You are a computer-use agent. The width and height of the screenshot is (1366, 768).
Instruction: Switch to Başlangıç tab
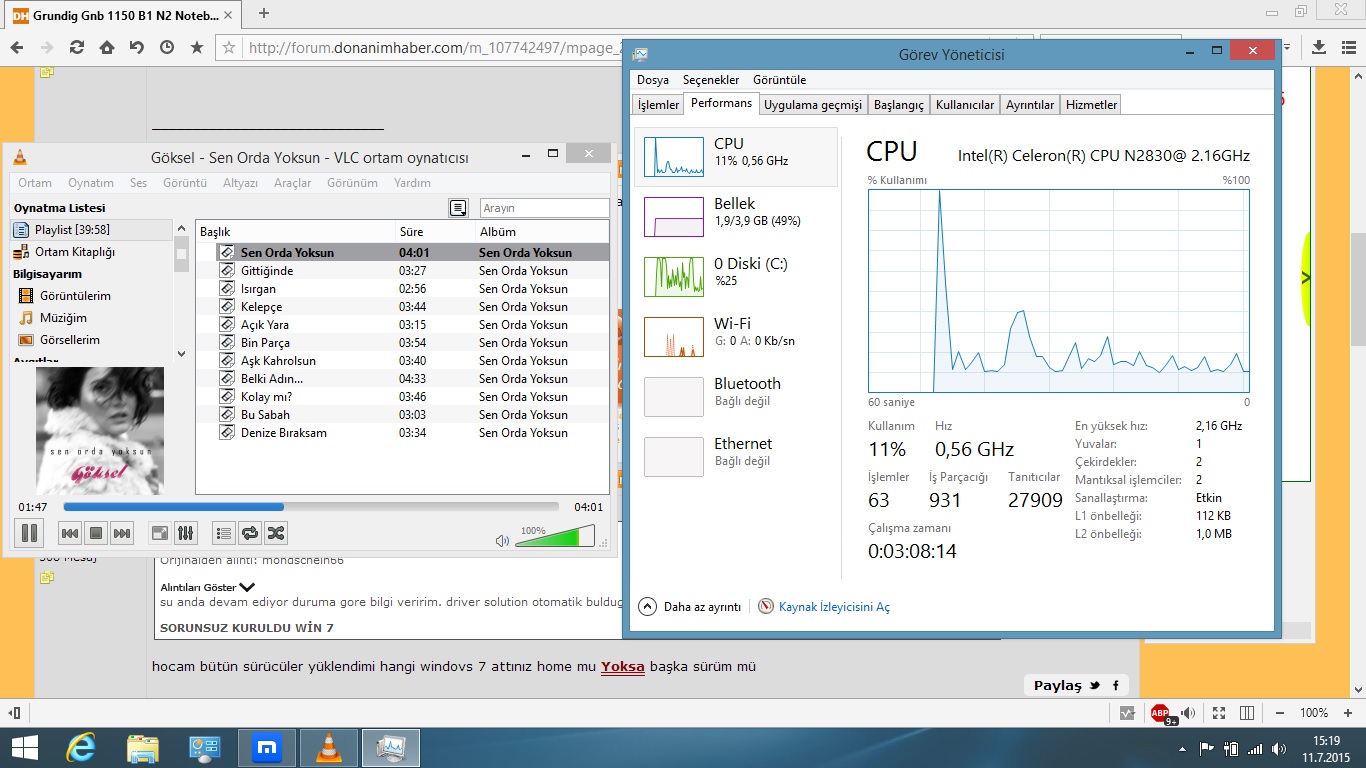pos(899,104)
